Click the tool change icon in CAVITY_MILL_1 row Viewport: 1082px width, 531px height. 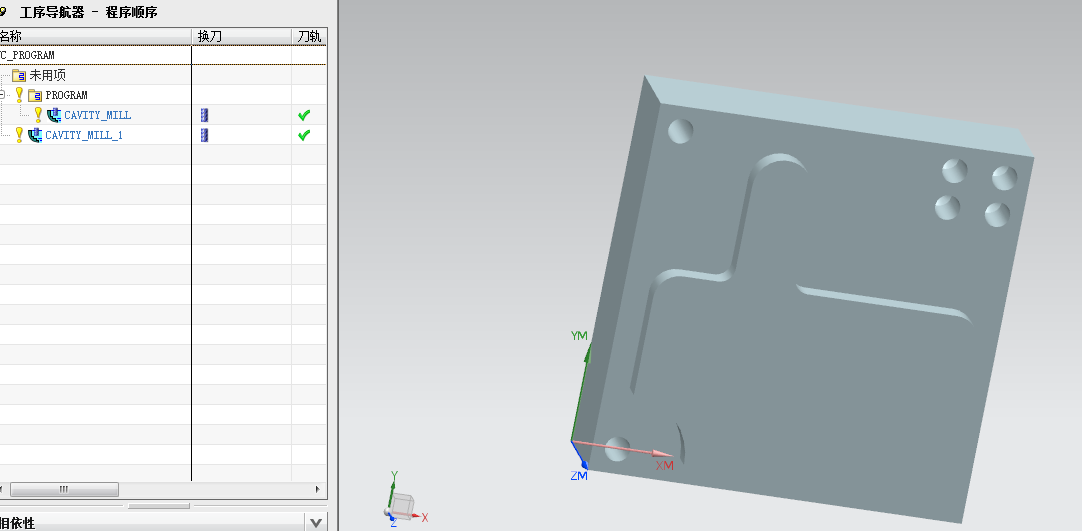pyautogui.click(x=204, y=135)
